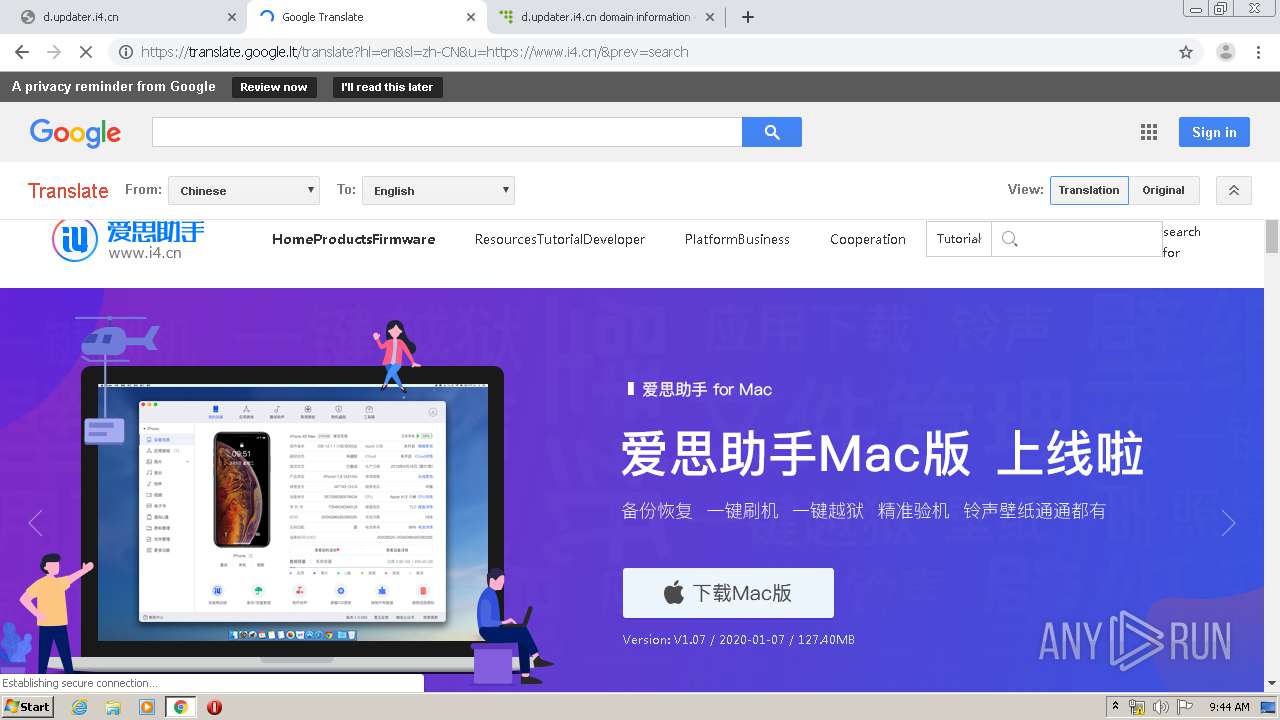The width and height of the screenshot is (1280, 720).
Task: Go back with browser back arrow
Action: pyautogui.click(x=22, y=52)
